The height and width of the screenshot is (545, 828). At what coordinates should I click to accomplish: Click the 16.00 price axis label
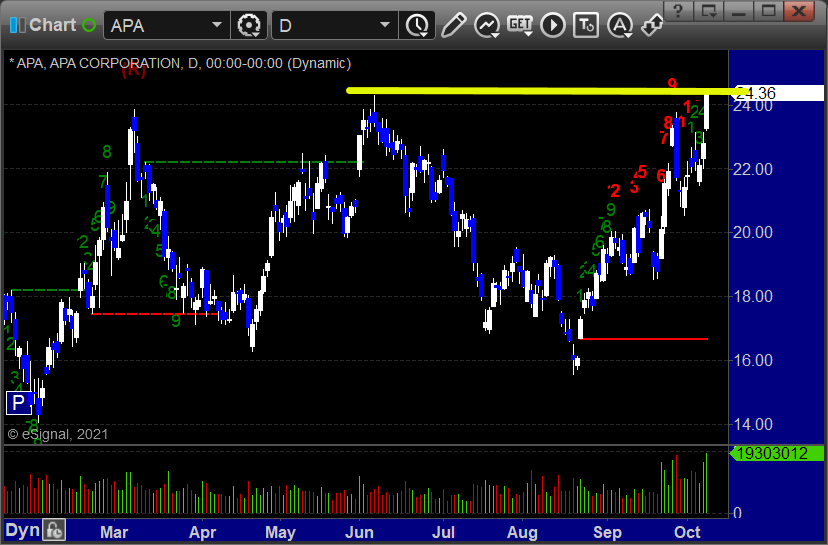point(752,360)
